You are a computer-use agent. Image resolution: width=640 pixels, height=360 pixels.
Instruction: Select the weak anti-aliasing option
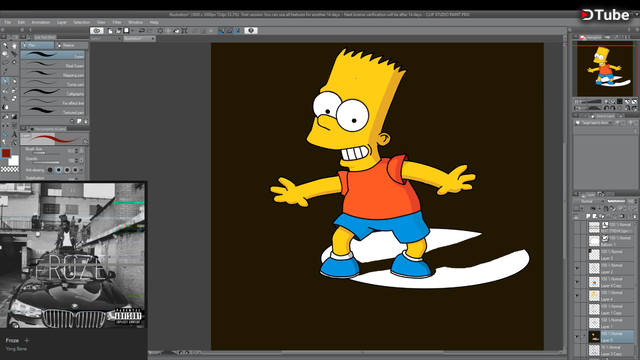[58, 170]
